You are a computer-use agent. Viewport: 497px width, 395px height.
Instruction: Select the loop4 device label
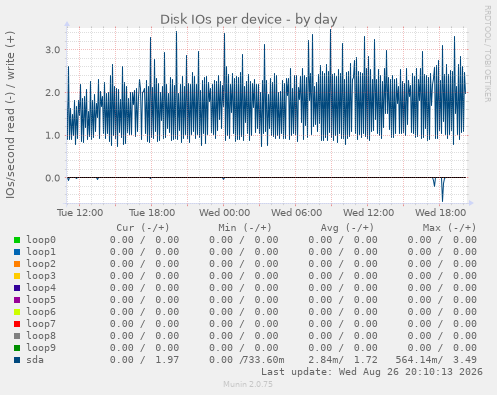41,288
